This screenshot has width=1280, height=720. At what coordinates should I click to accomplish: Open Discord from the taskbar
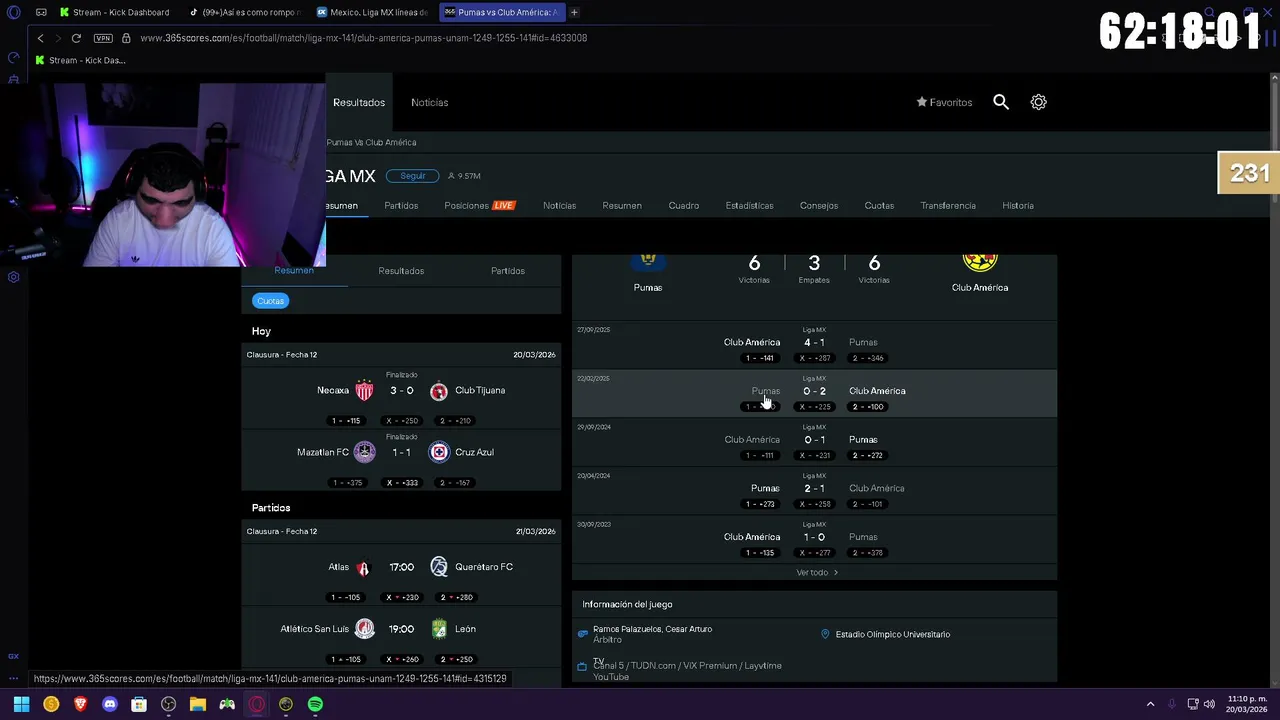coord(110,704)
